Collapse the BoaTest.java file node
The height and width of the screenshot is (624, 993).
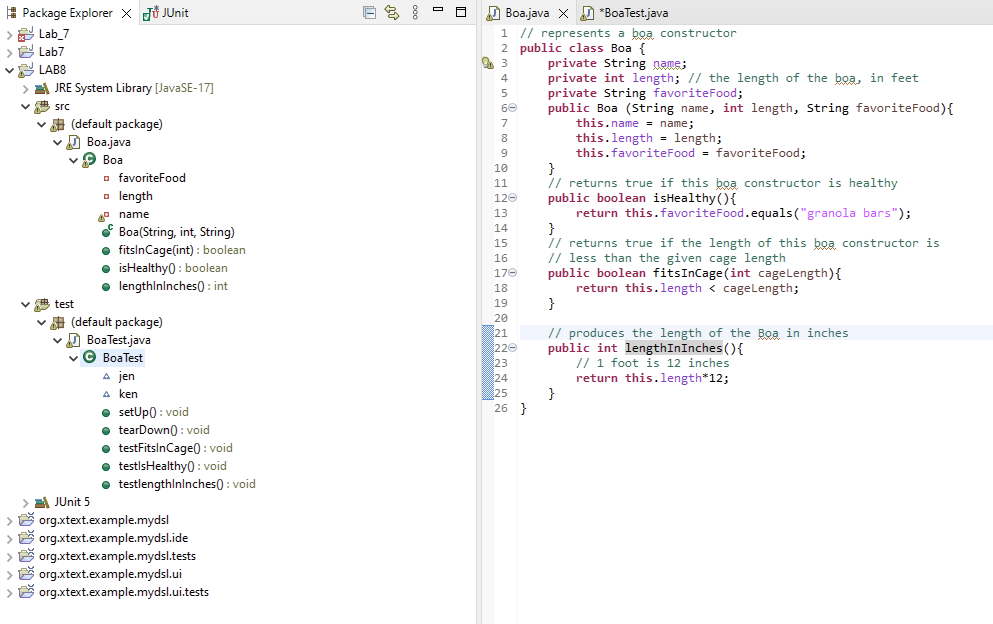(58, 340)
